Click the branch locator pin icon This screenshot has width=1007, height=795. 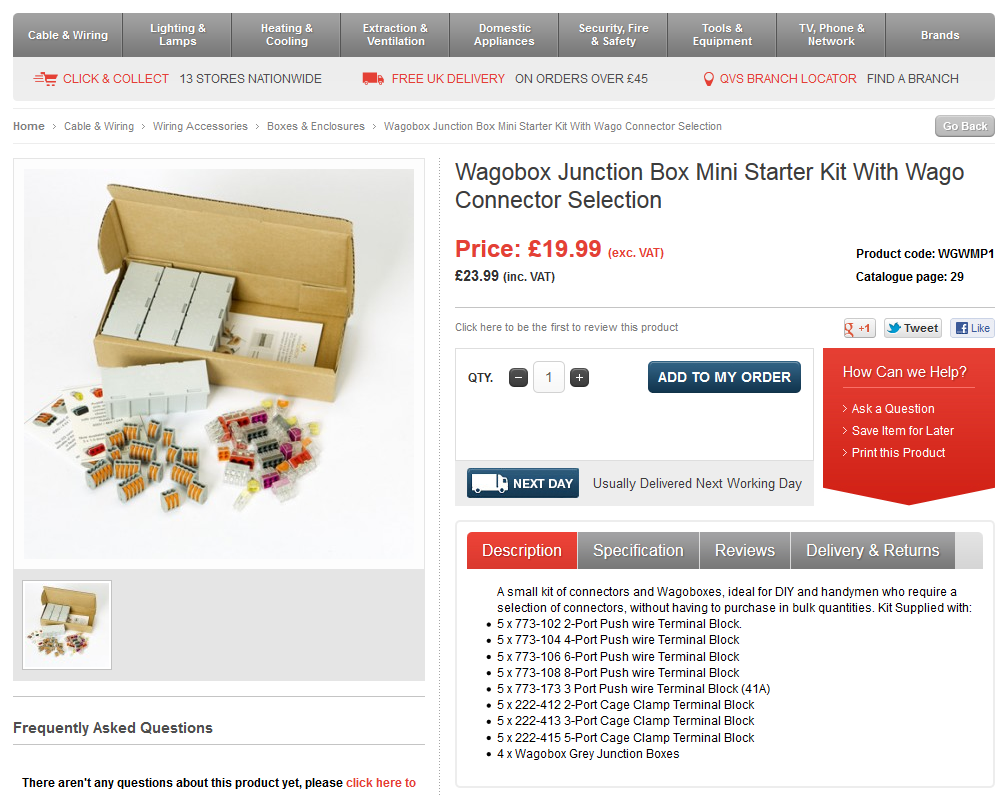tap(708, 79)
